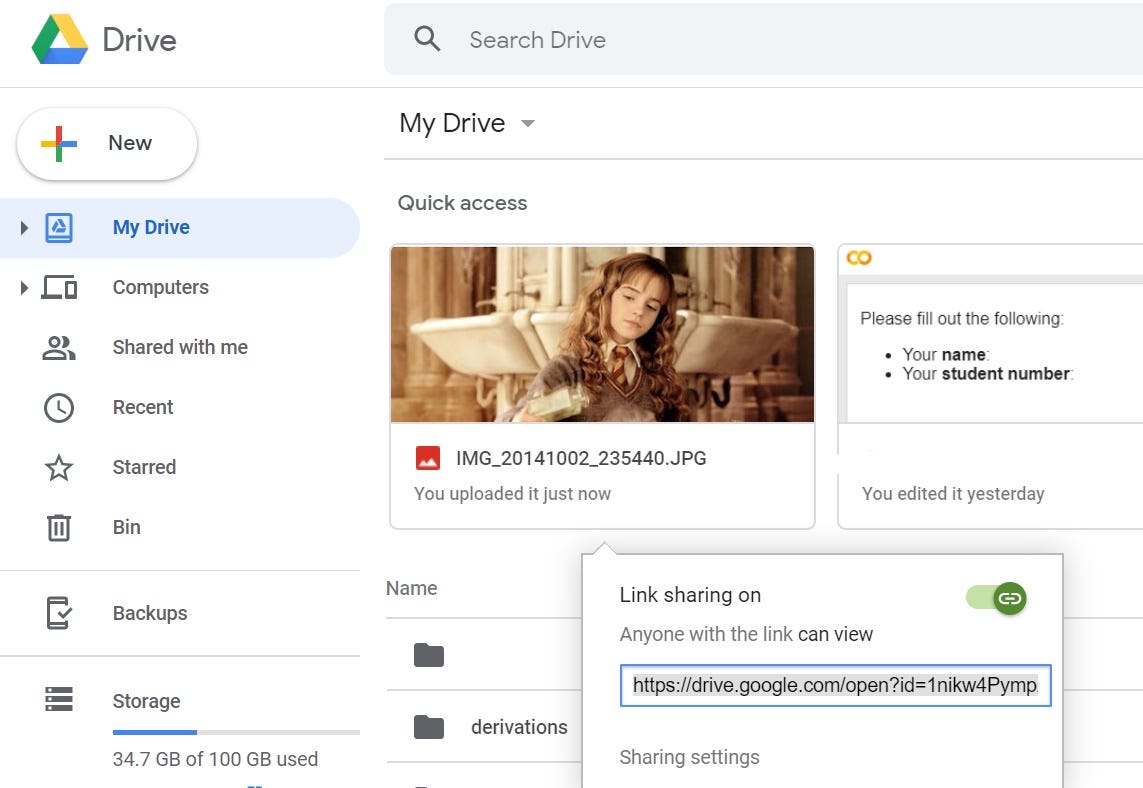Click the storage usage progress bar
This screenshot has width=1143, height=788.
pos(236,732)
